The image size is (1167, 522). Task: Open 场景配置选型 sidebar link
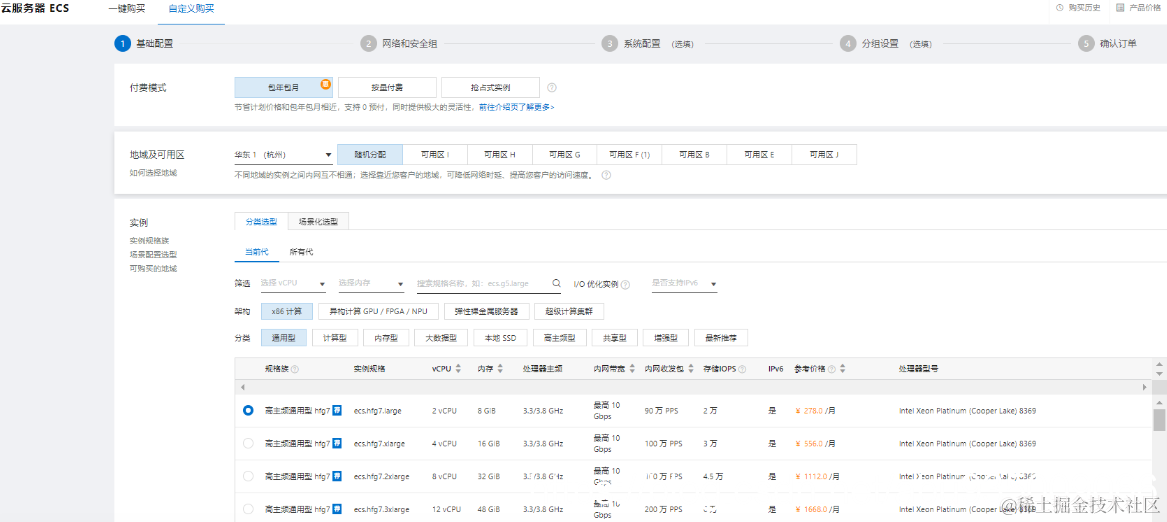click(x=153, y=255)
